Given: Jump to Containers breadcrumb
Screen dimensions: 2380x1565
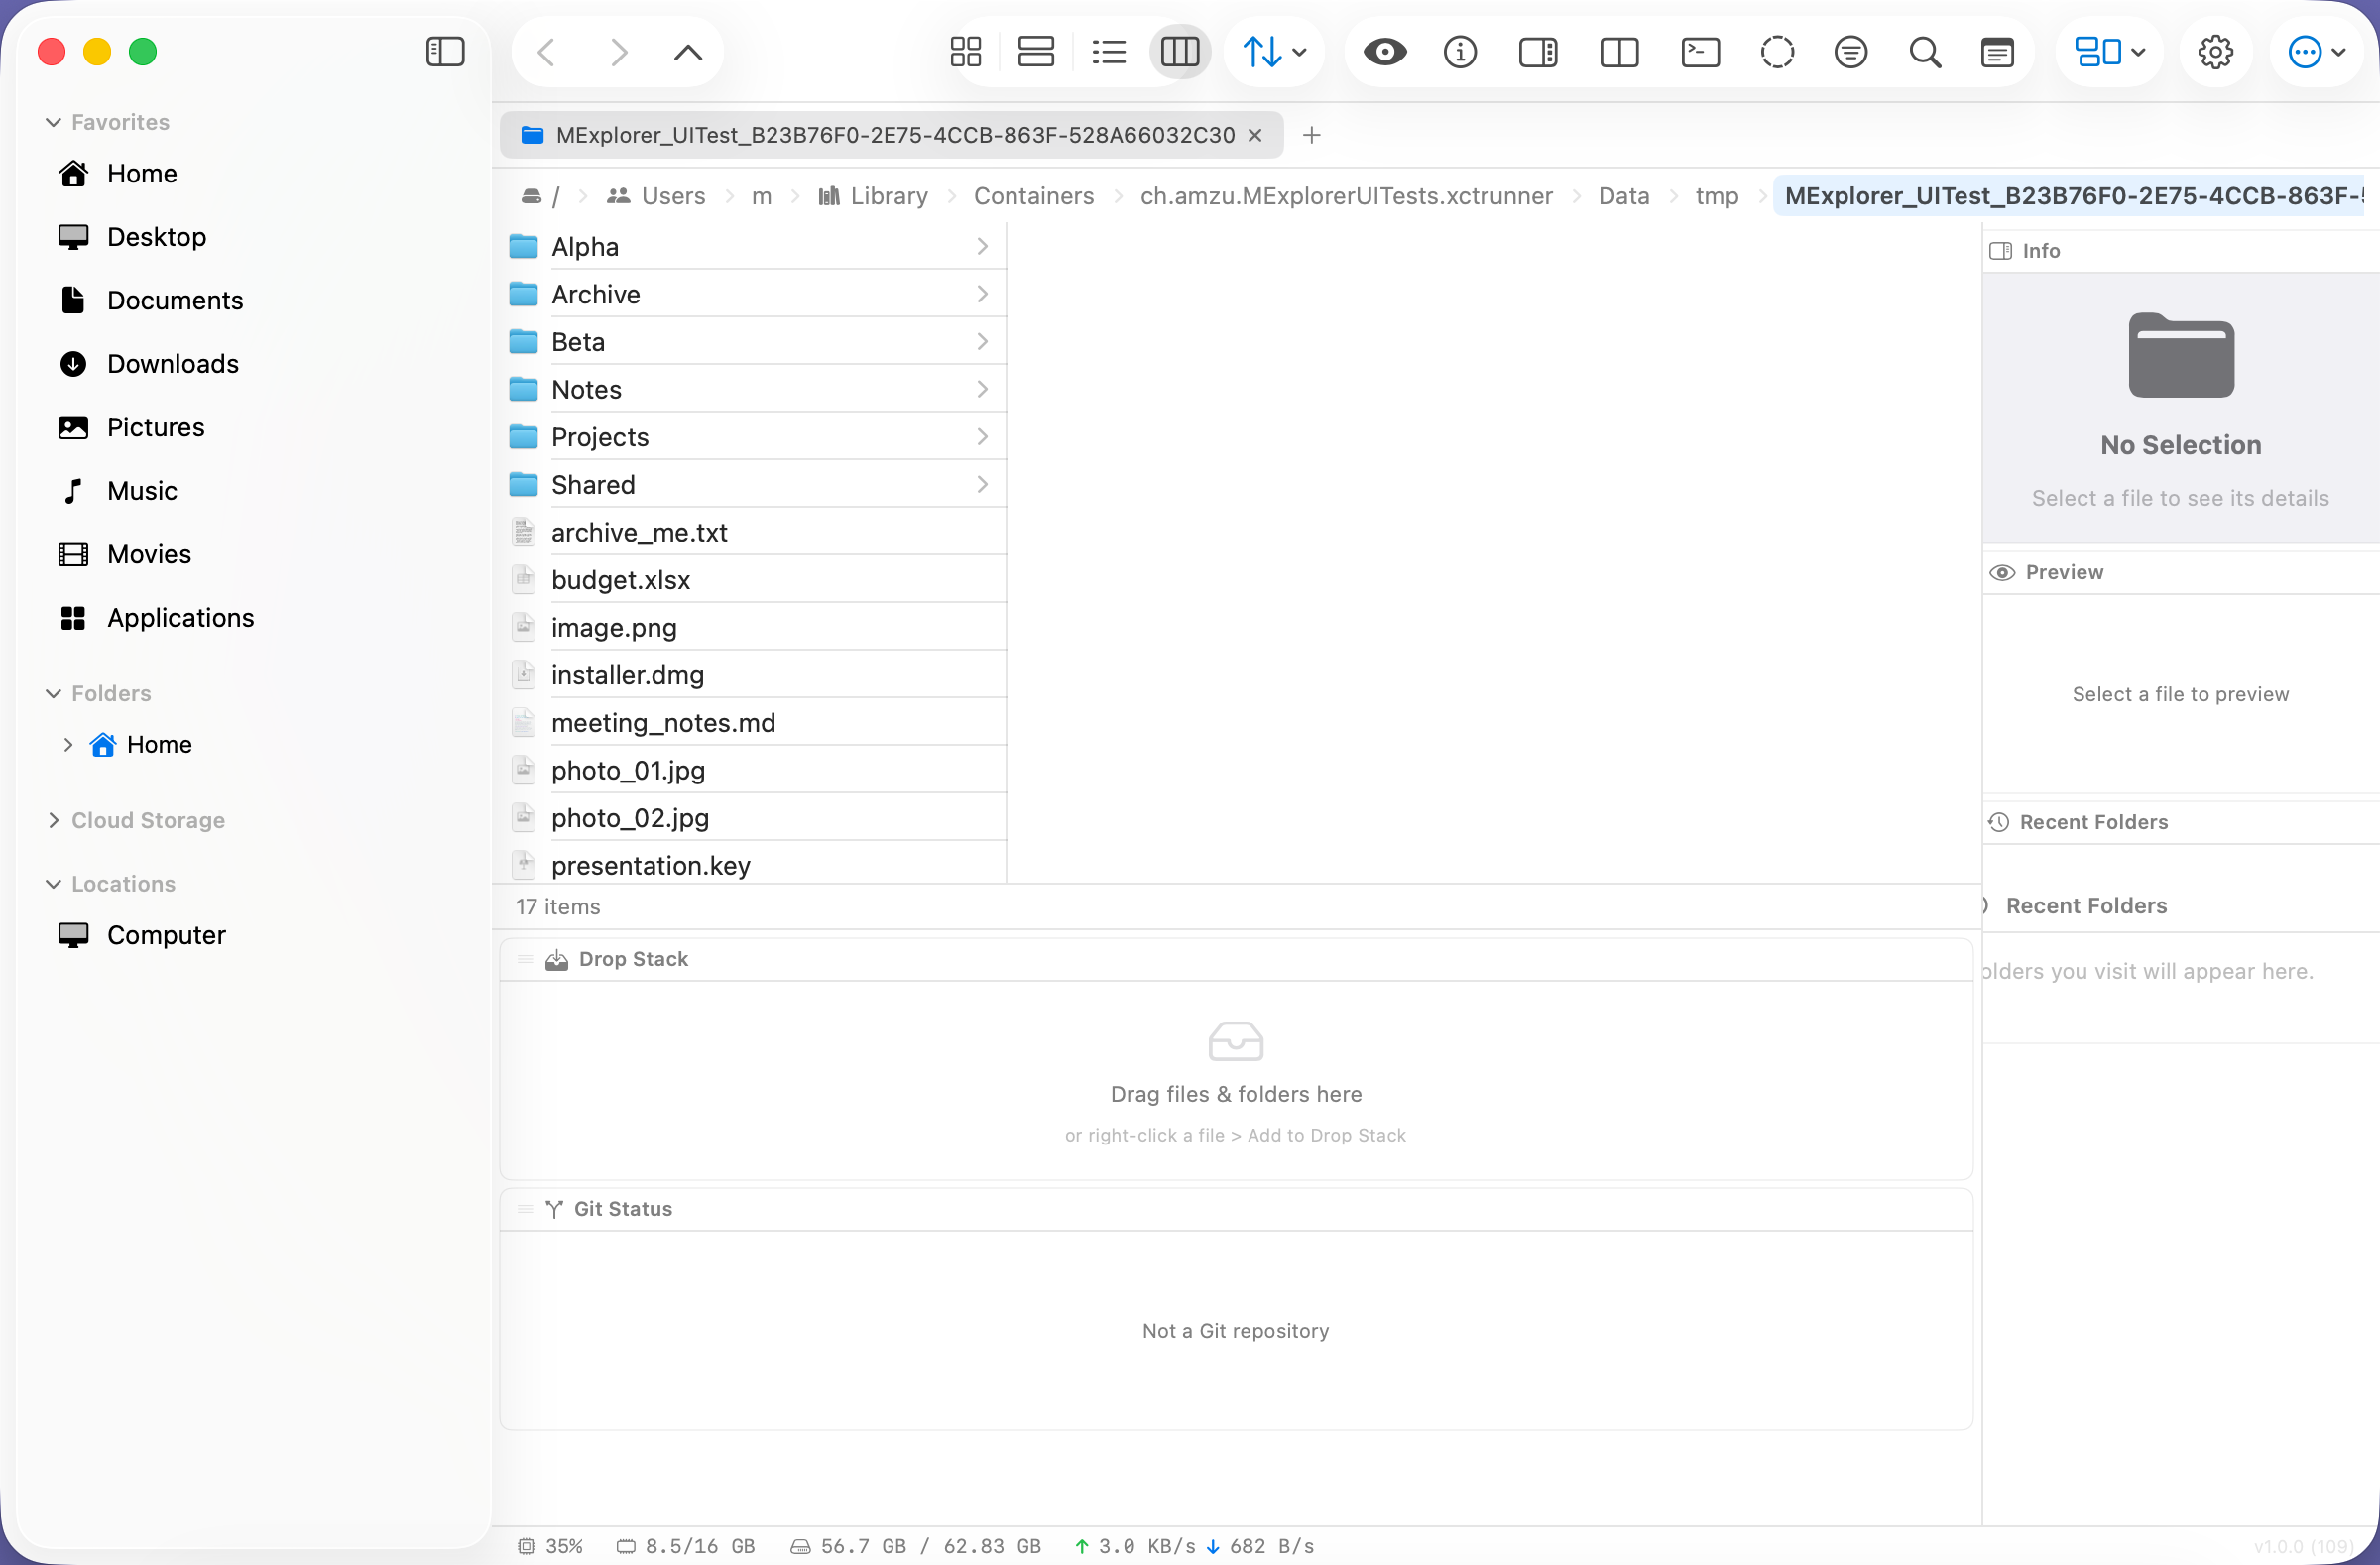Looking at the screenshot, I should point(1034,196).
